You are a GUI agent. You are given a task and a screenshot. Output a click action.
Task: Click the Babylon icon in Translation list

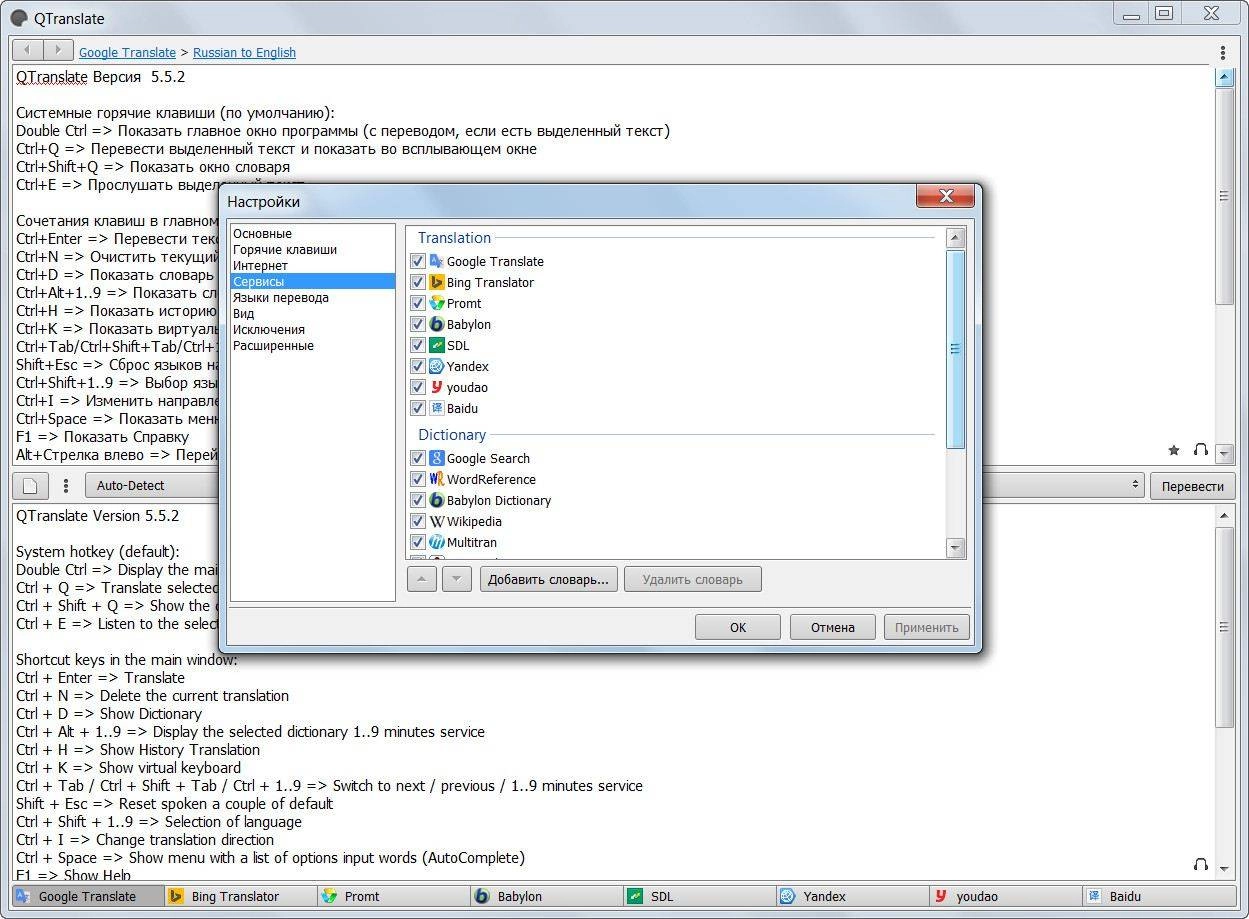(436, 324)
